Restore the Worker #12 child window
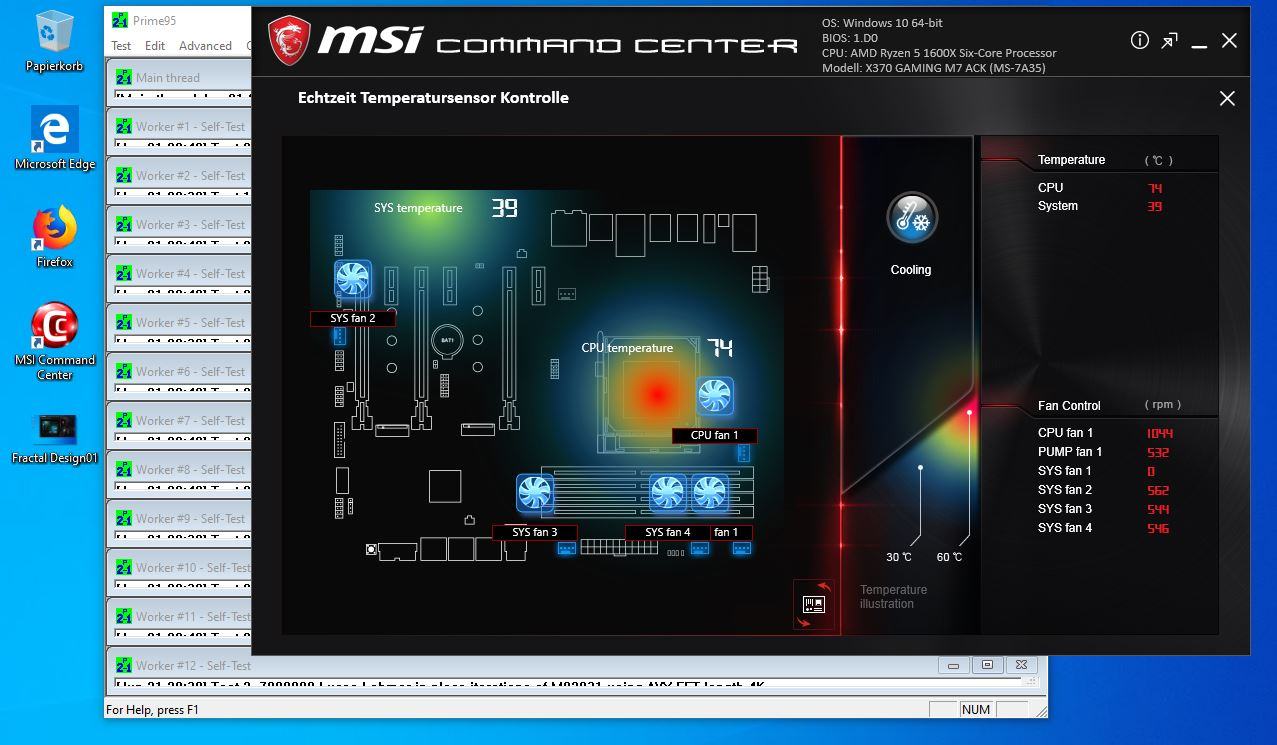 tap(987, 665)
